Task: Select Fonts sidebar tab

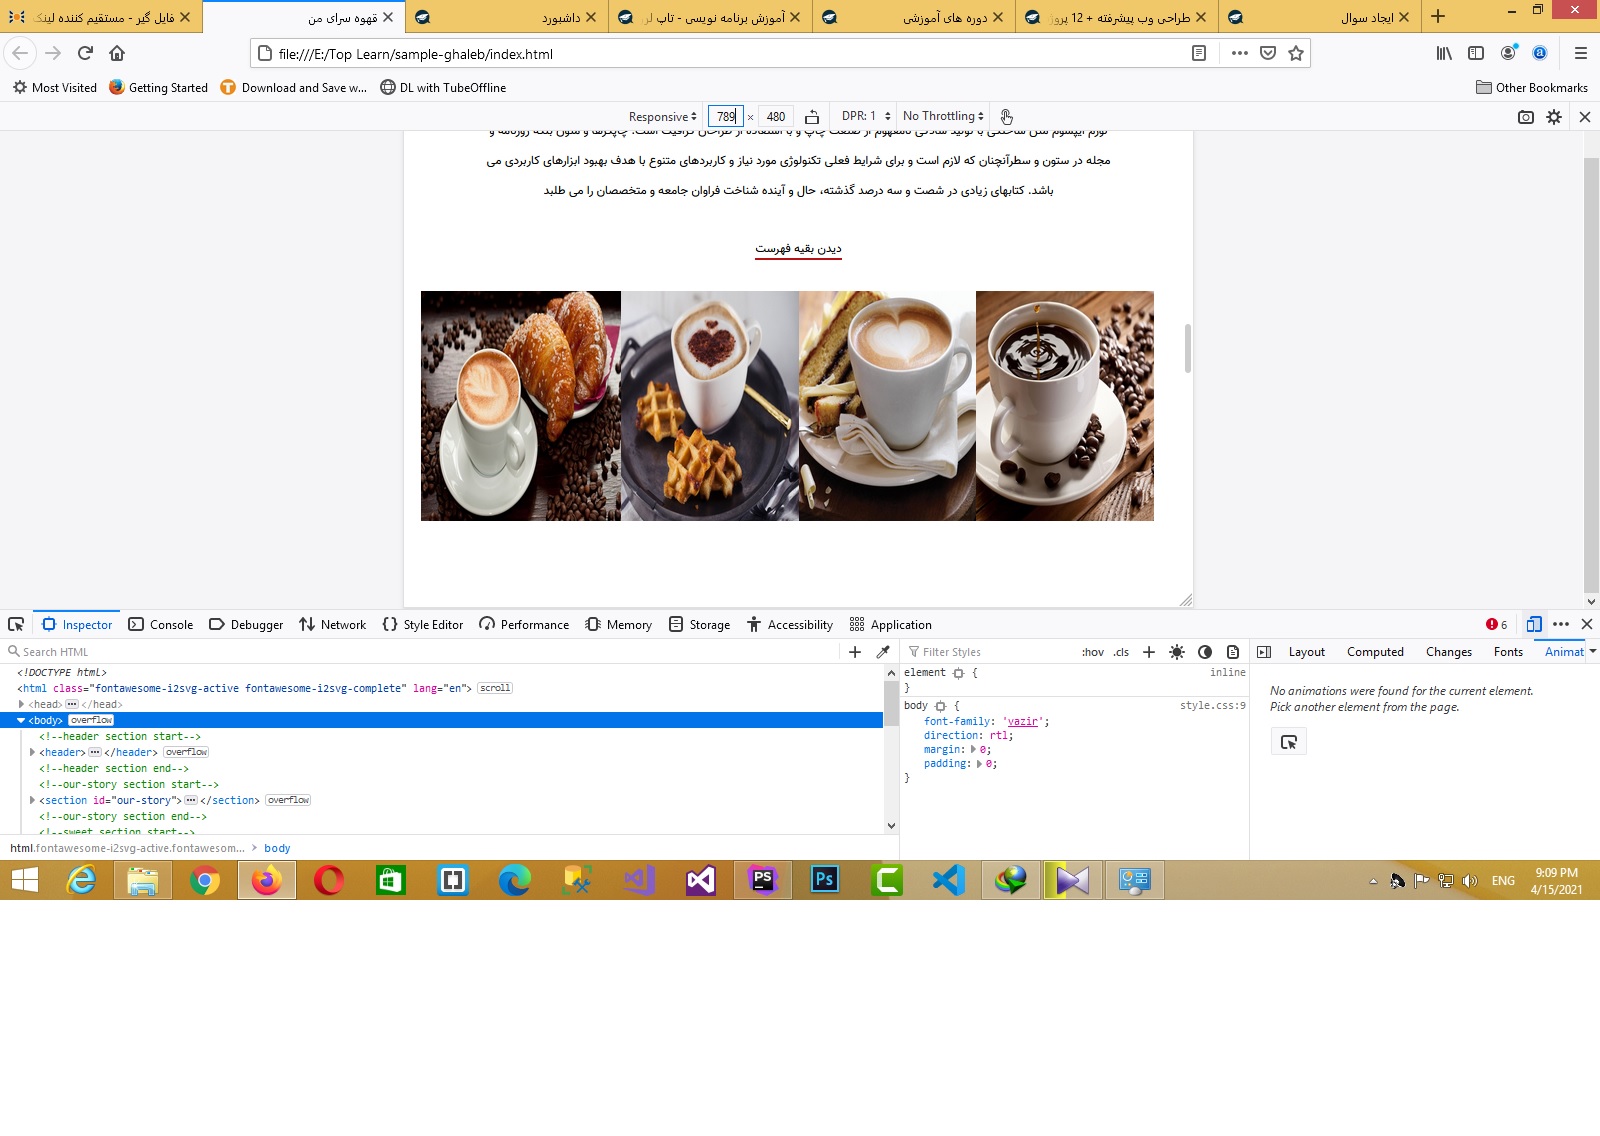Action: pos(1508,652)
